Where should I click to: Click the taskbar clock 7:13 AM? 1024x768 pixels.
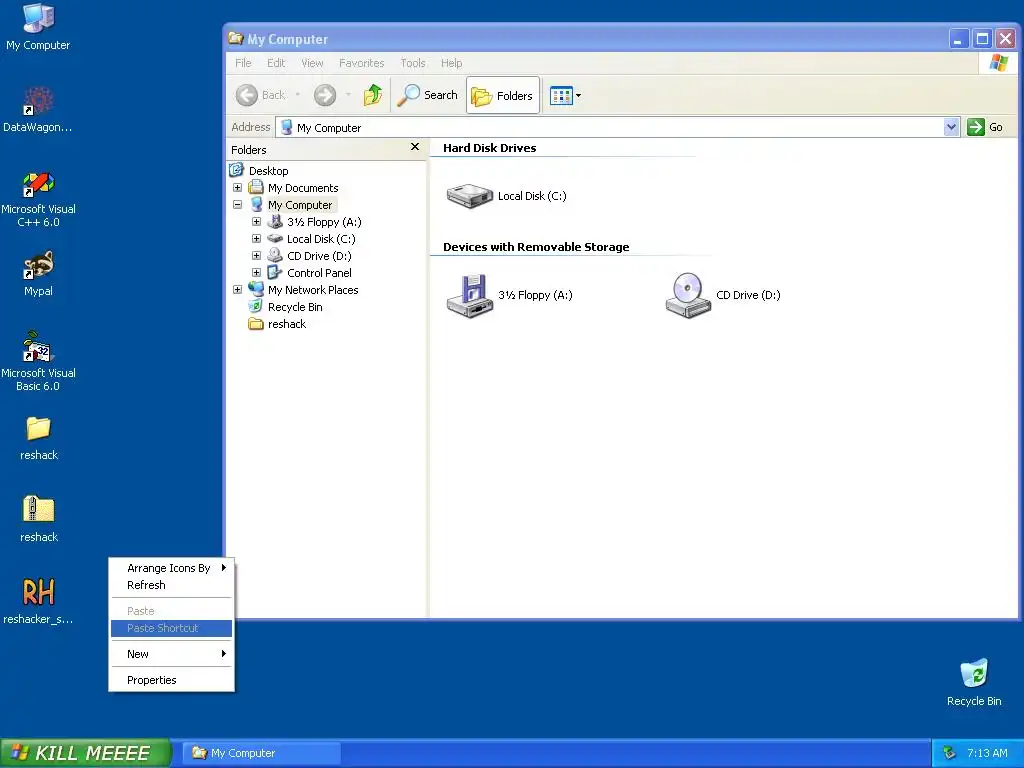987,753
